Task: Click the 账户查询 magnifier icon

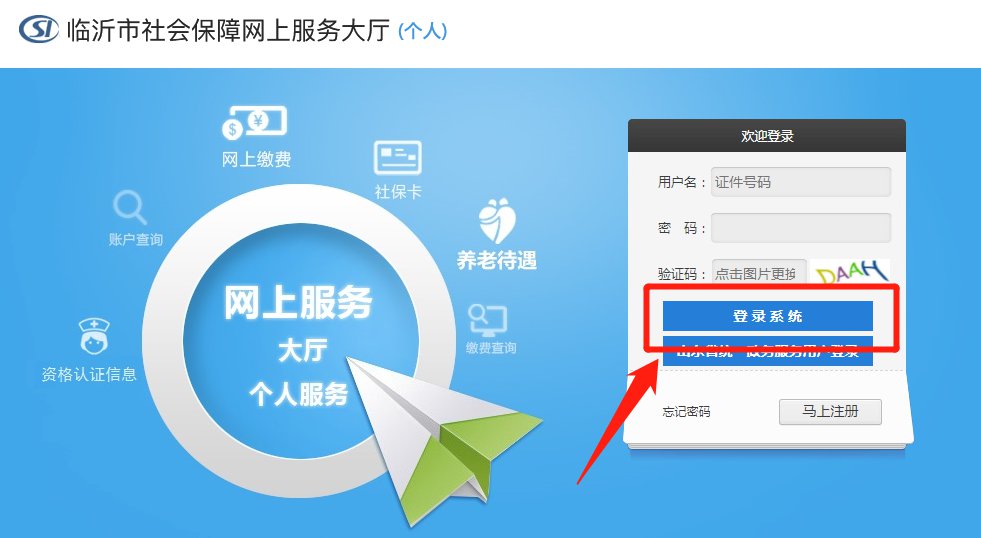Action: click(130, 208)
